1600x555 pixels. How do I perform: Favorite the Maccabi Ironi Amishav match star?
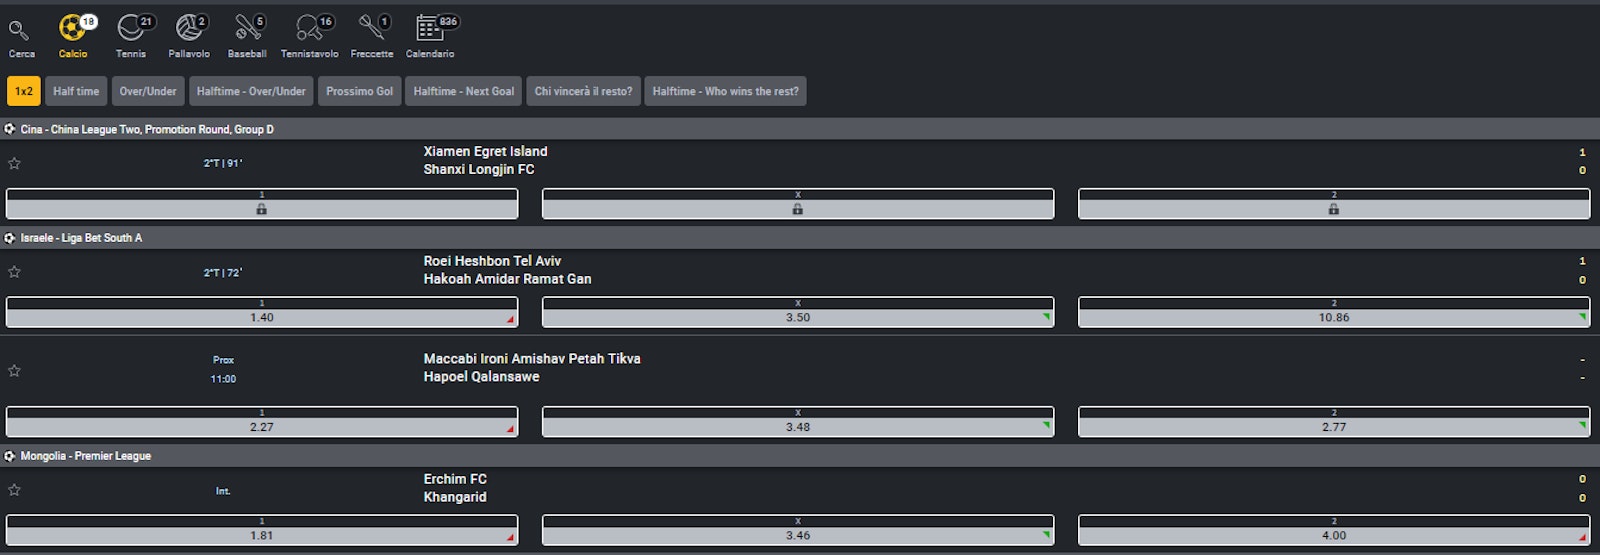[x=14, y=370]
